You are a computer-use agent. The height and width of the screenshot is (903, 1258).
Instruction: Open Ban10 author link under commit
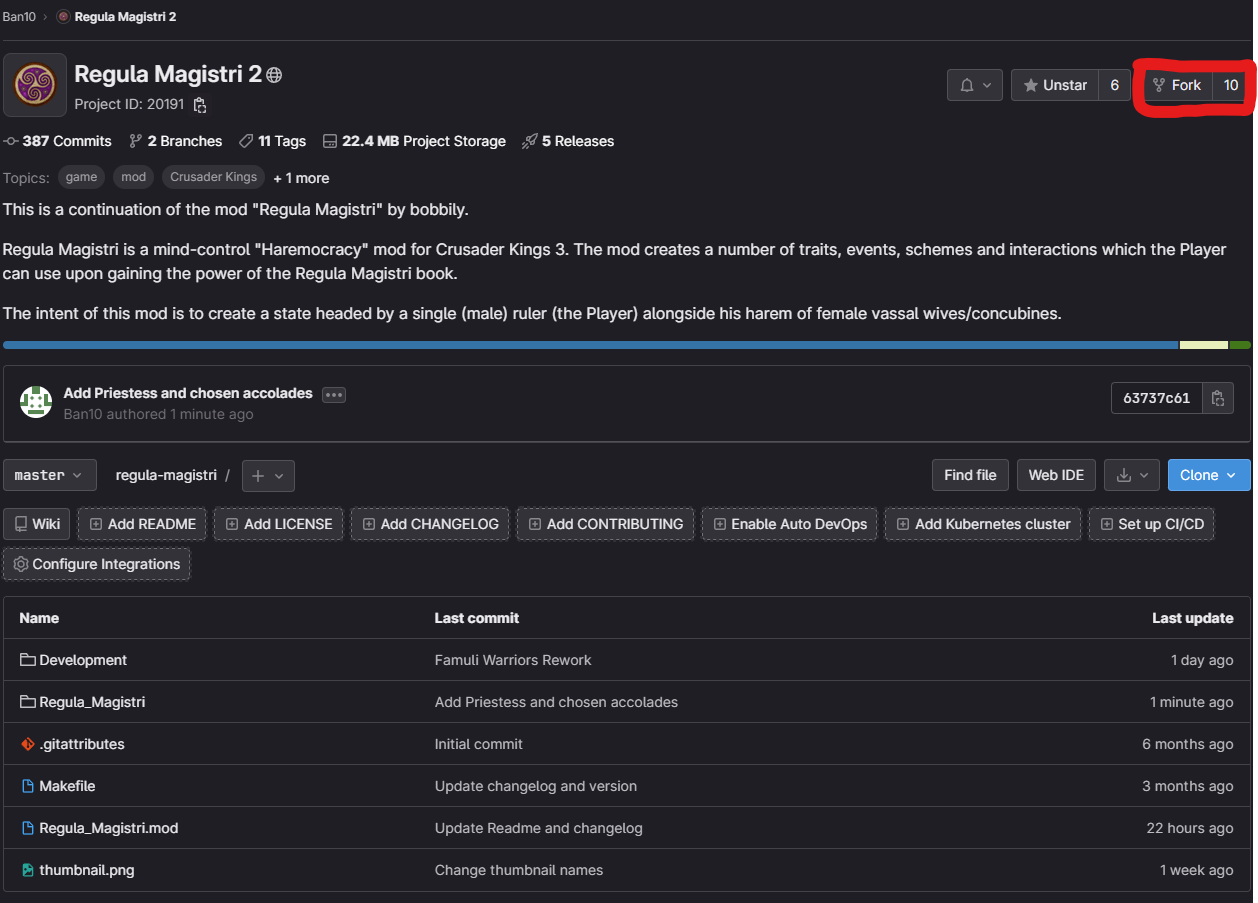click(83, 414)
